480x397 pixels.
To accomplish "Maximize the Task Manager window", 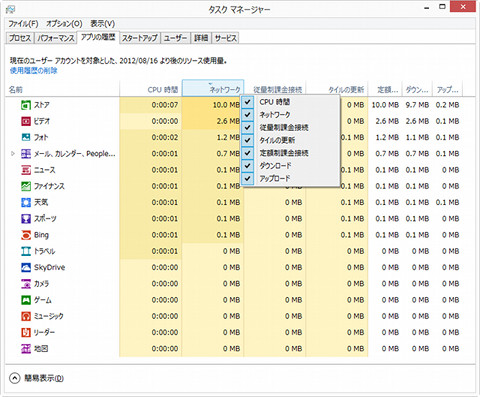I will pyautogui.click(x=442, y=7).
